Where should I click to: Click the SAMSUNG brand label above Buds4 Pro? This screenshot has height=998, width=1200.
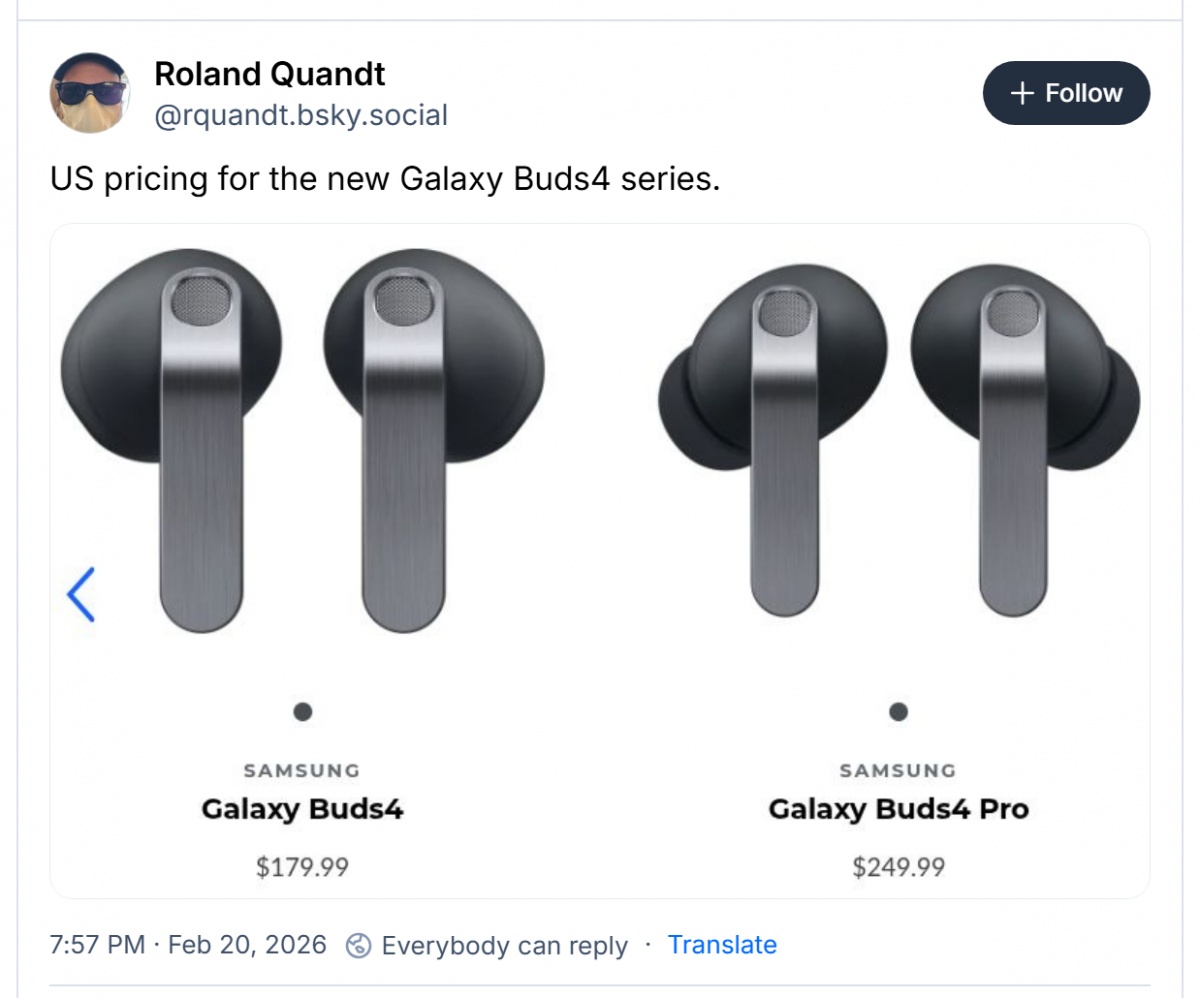(x=898, y=771)
